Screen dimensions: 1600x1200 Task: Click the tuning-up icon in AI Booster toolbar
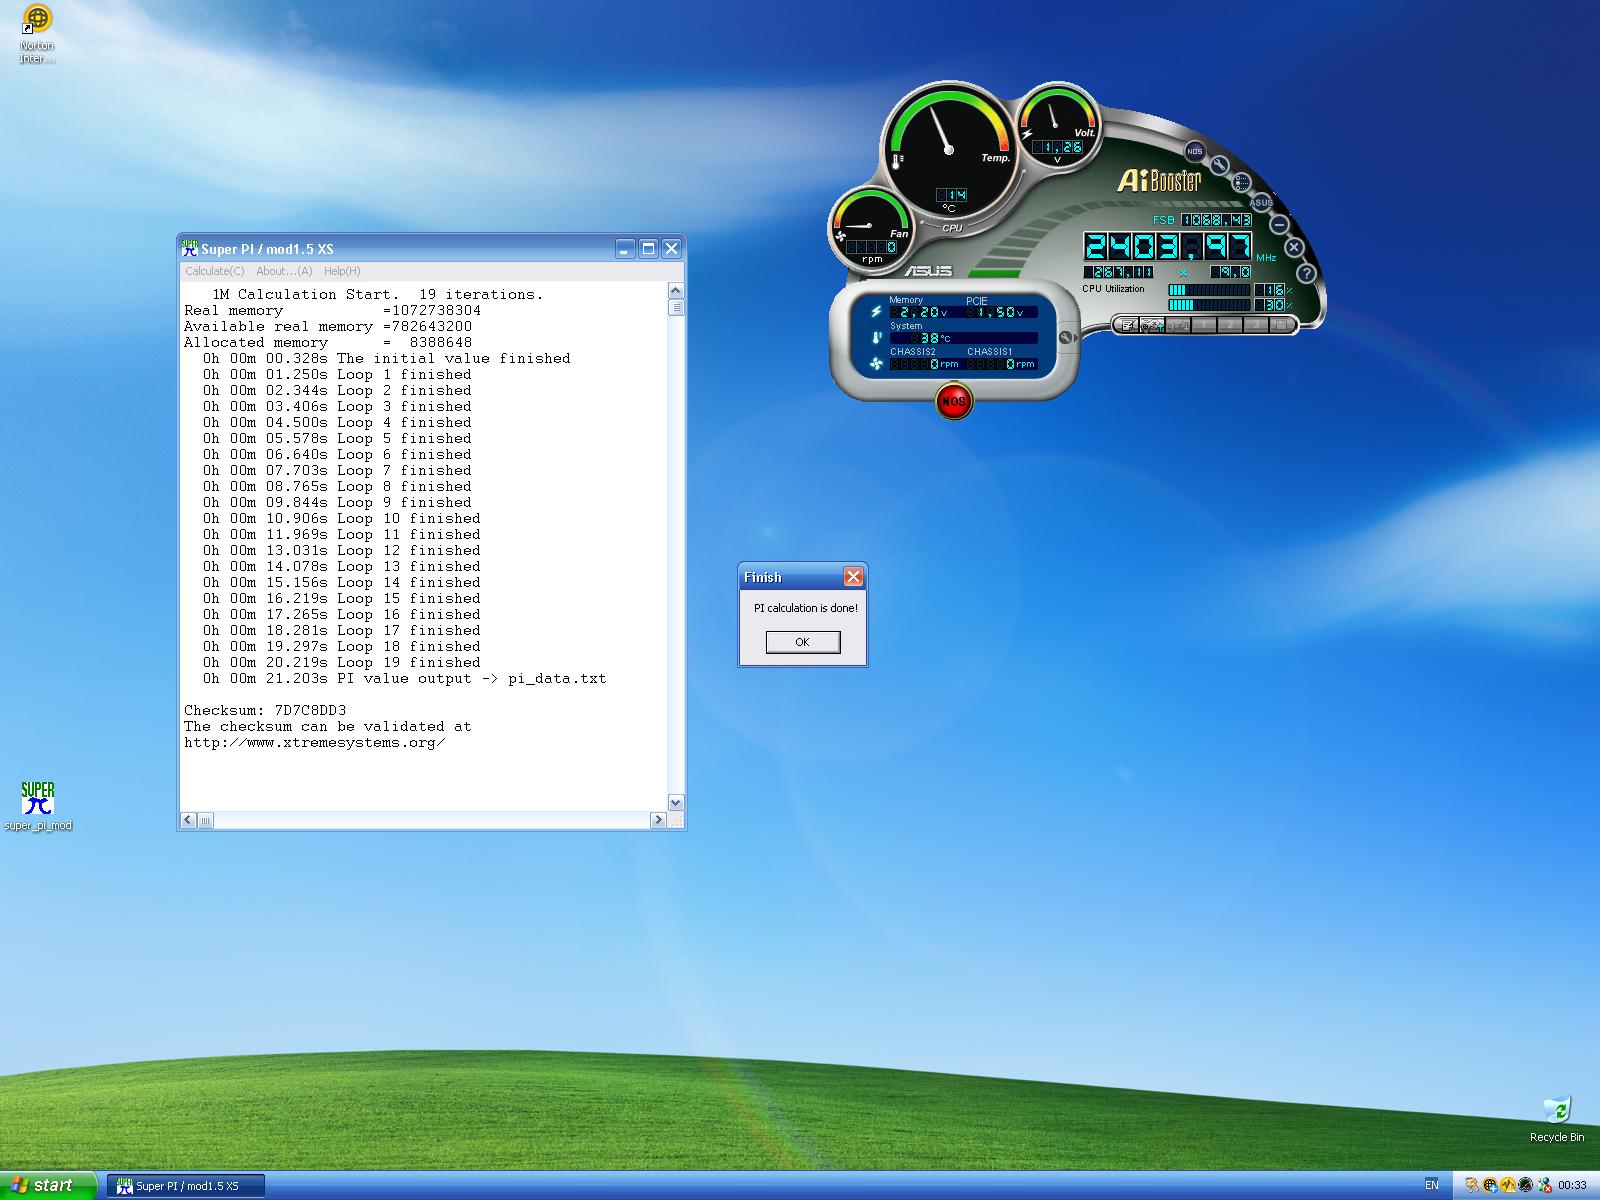pyautogui.click(x=1152, y=325)
